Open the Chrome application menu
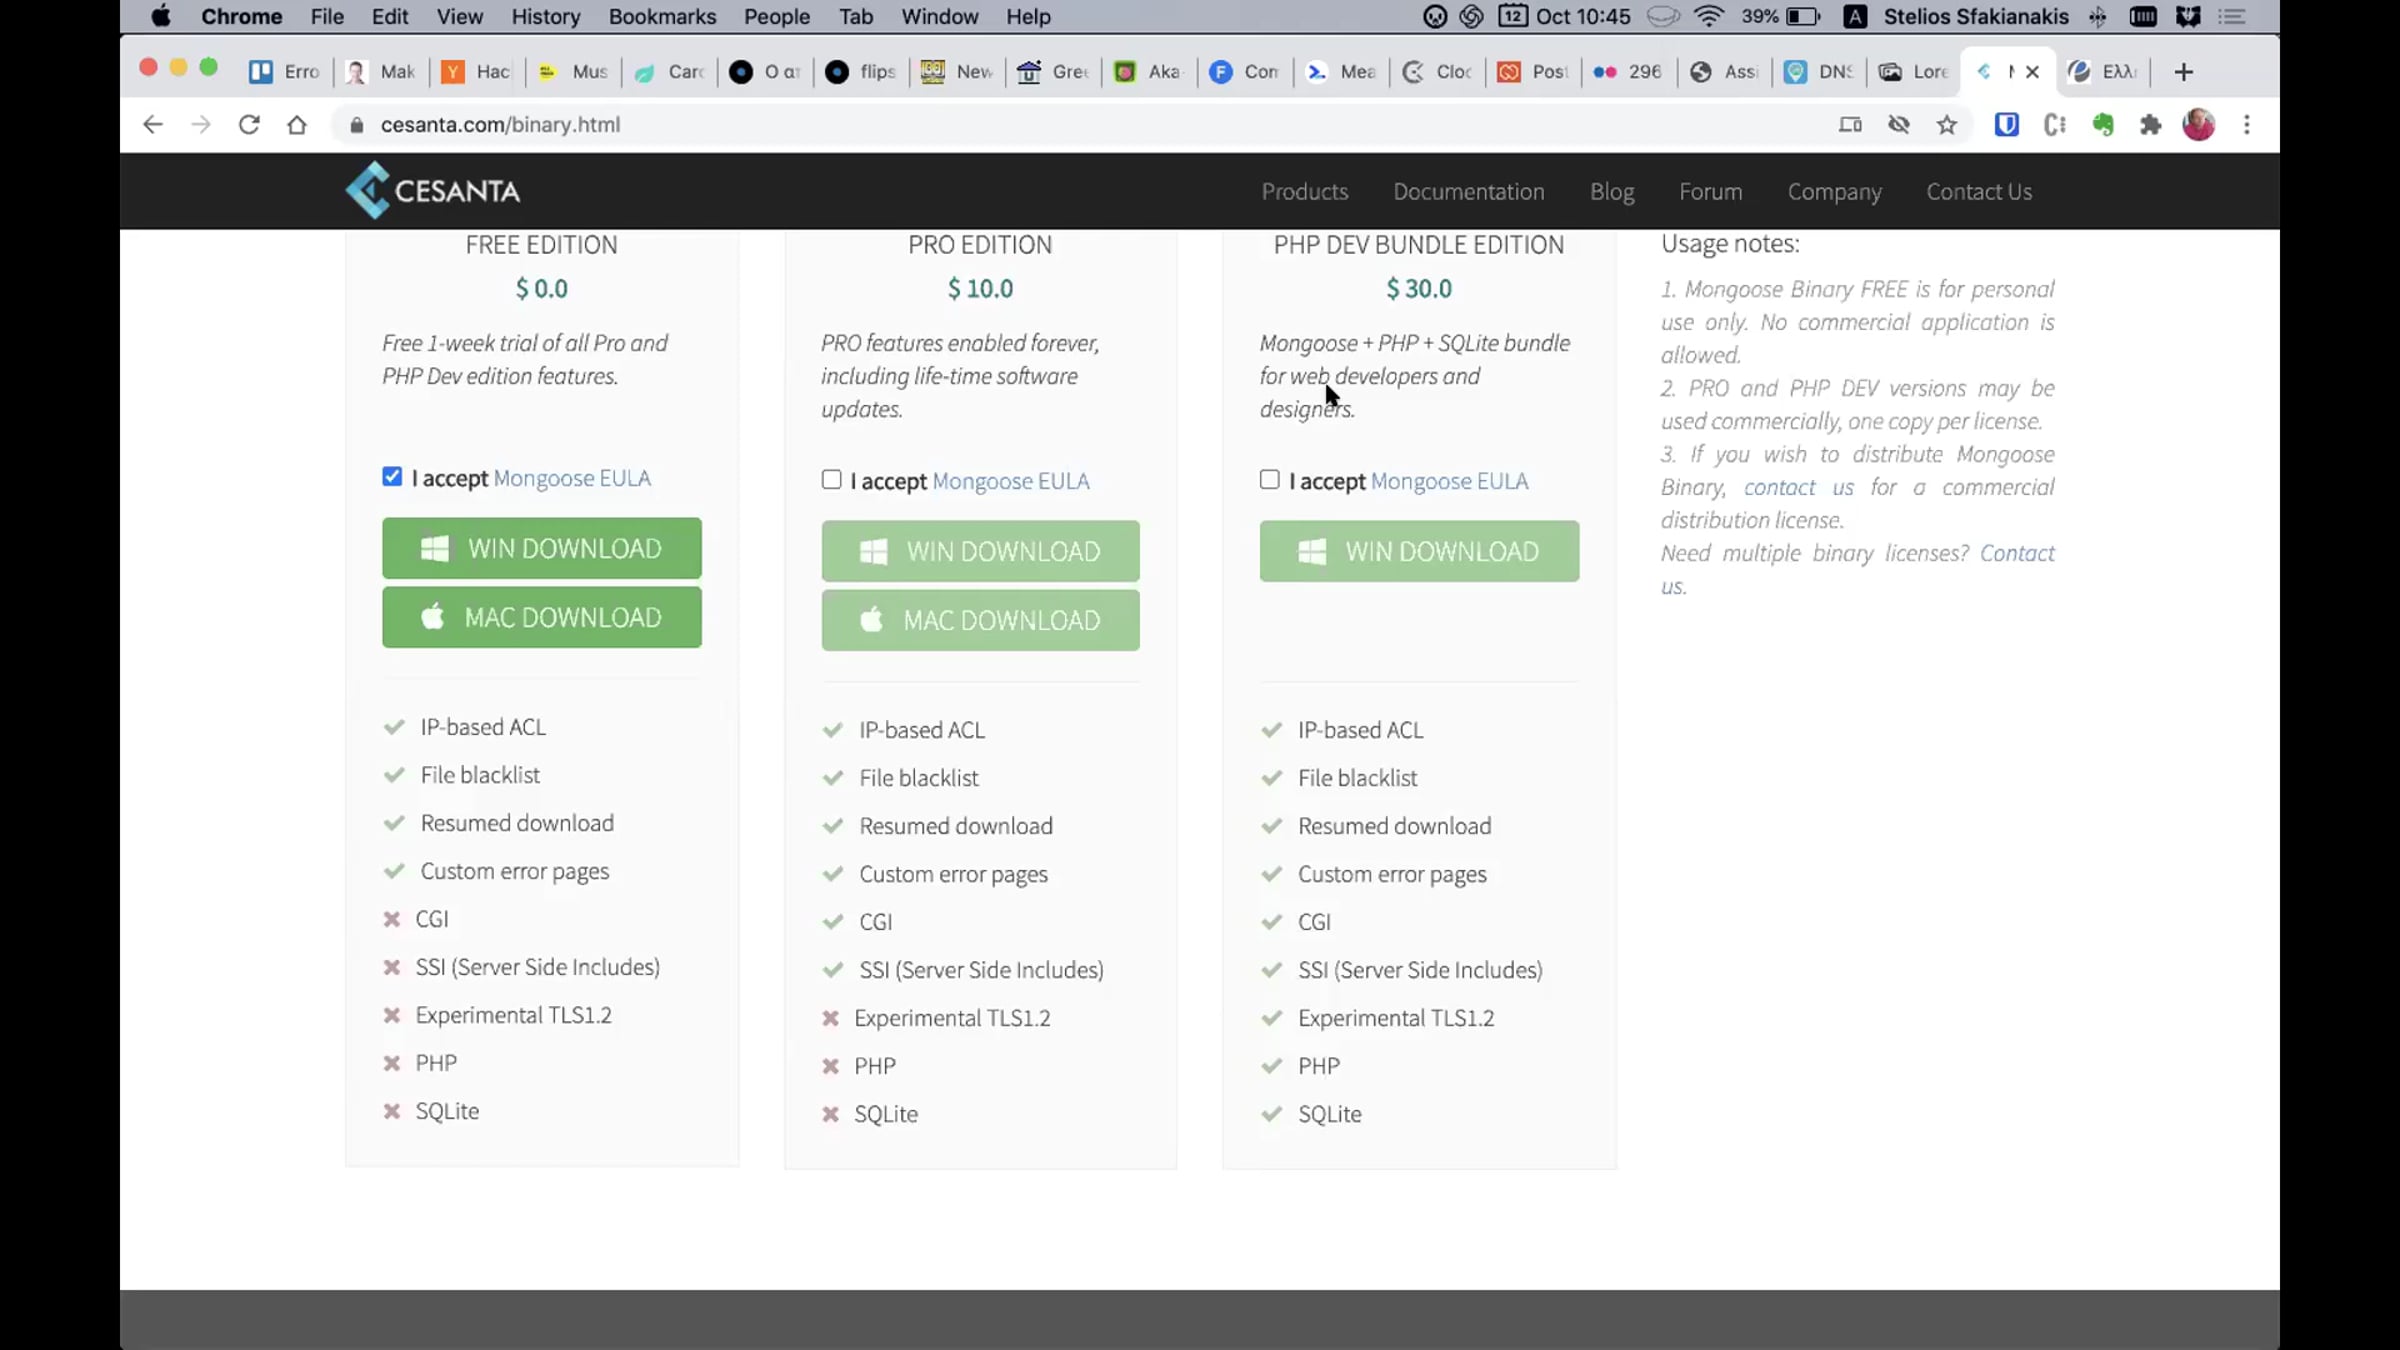The image size is (2400, 1350). [242, 16]
